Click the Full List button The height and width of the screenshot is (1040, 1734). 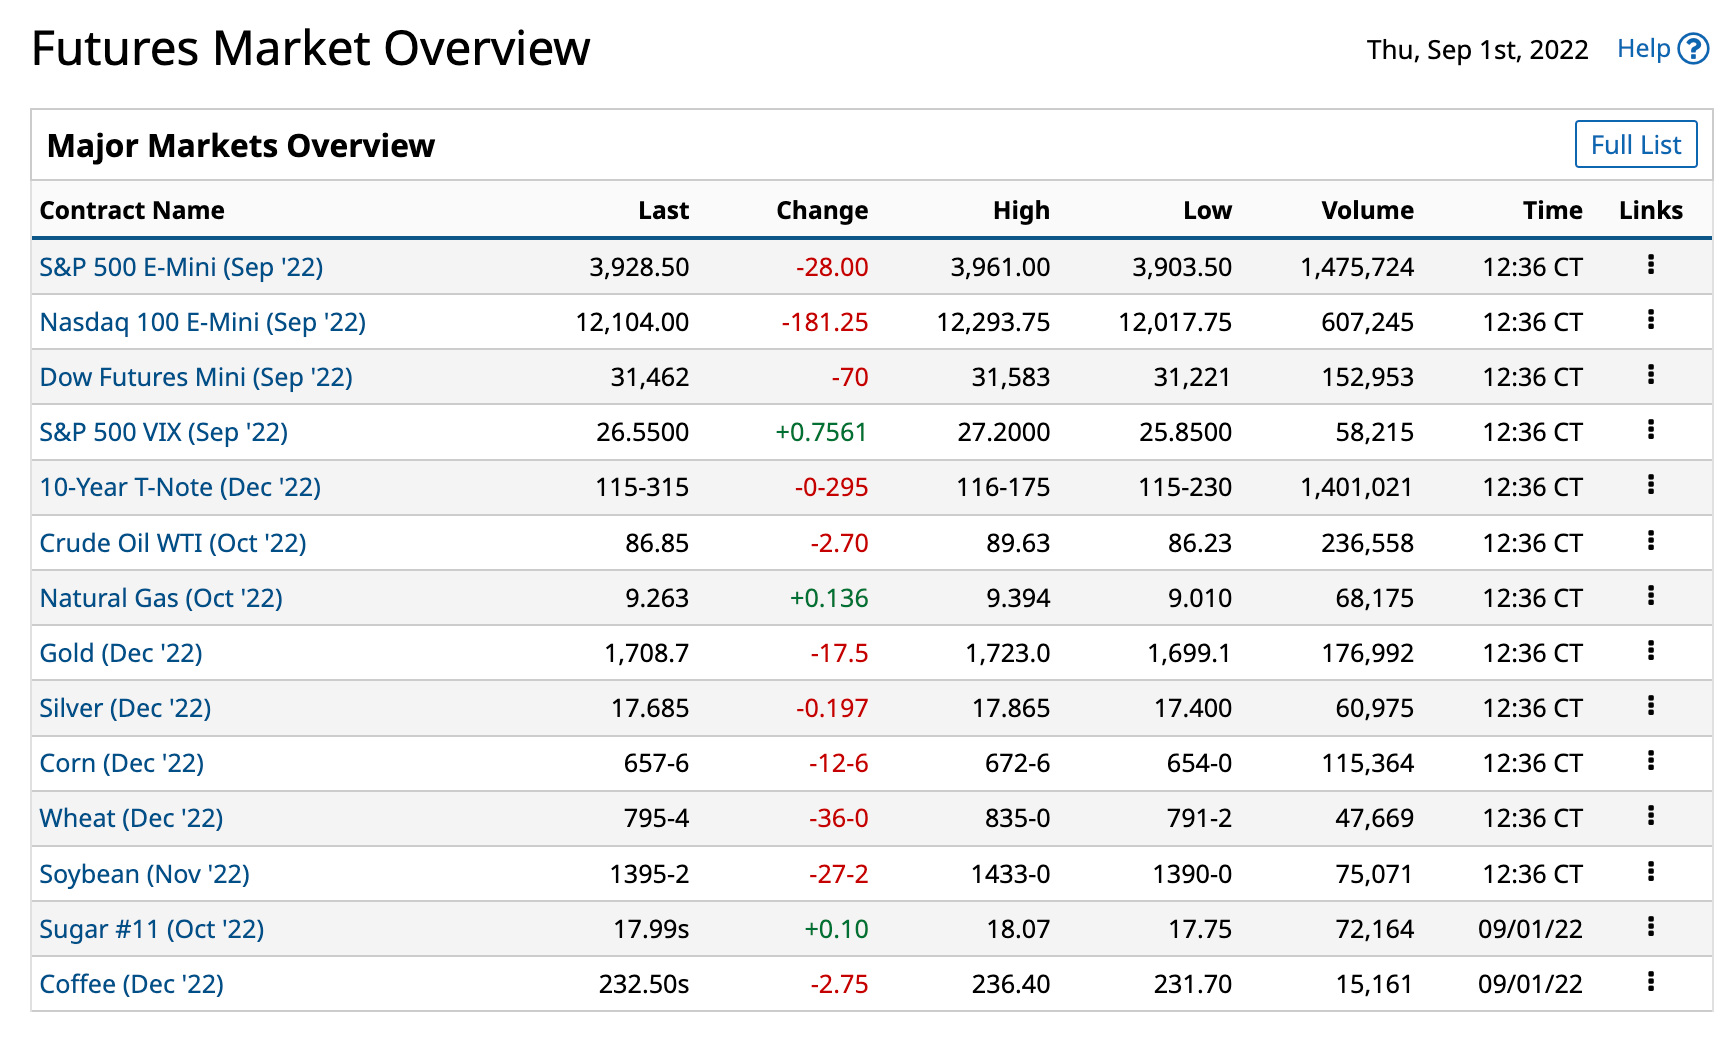tap(1635, 145)
